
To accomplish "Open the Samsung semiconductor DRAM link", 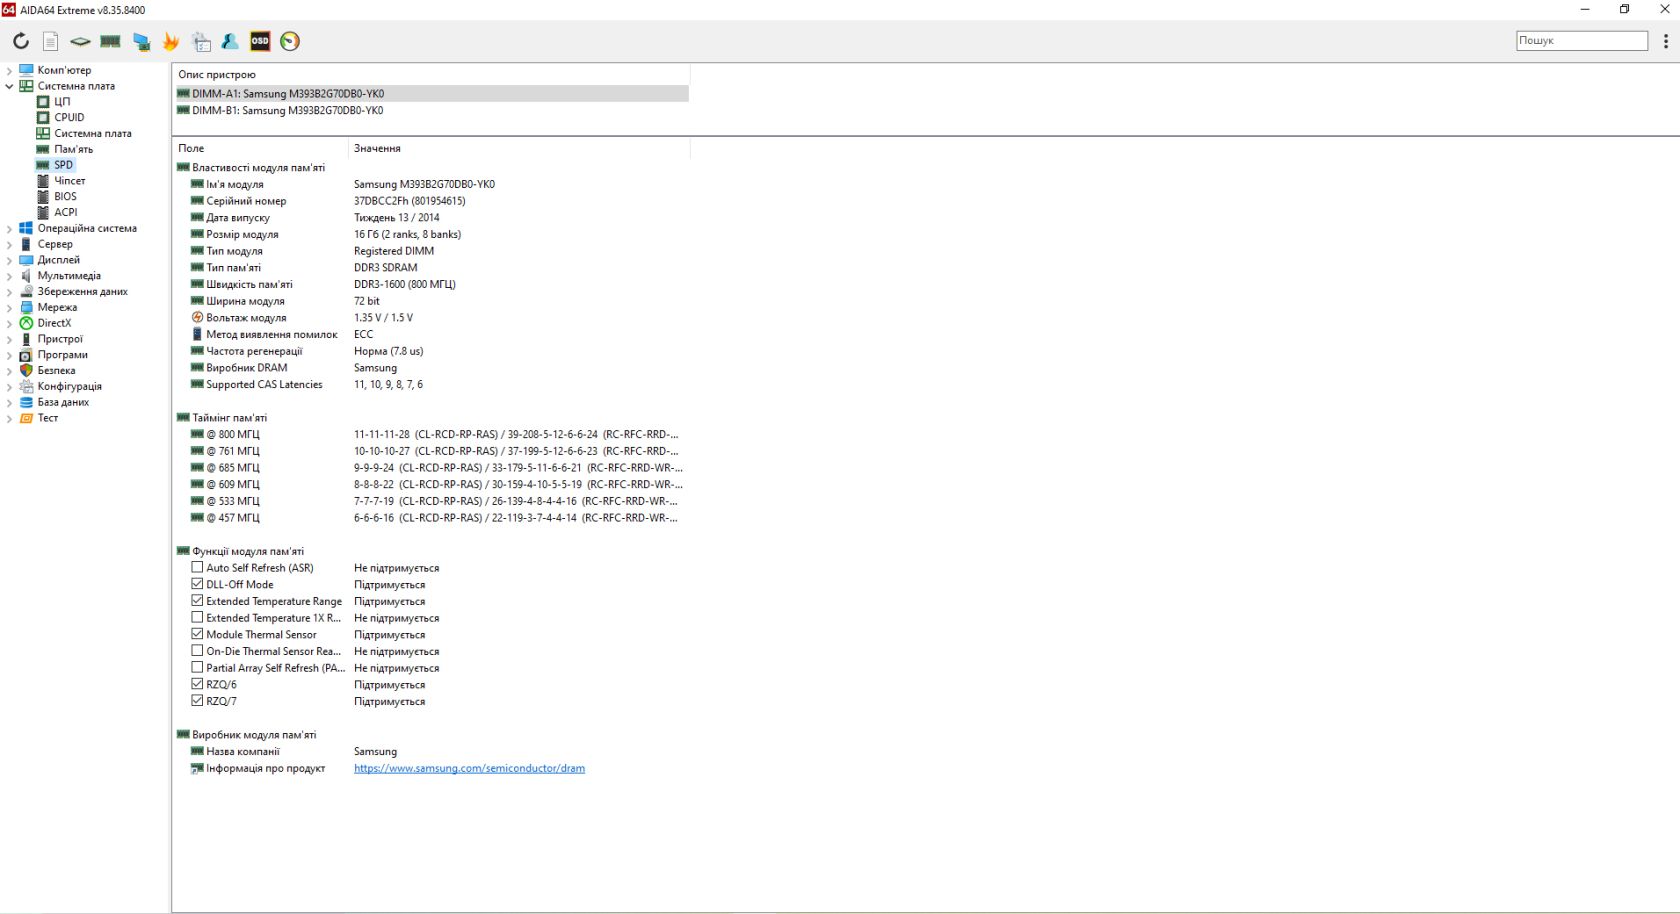I will [x=469, y=768].
